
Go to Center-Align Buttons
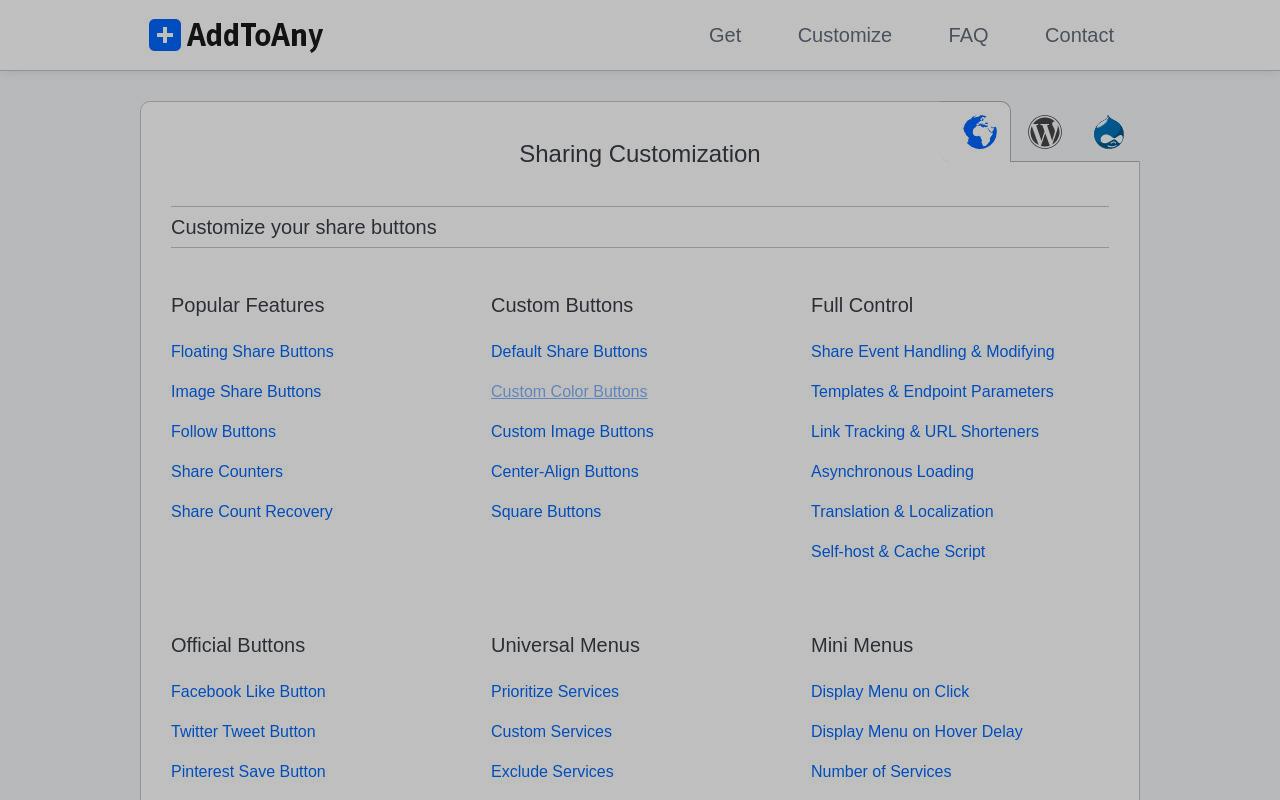pos(564,471)
